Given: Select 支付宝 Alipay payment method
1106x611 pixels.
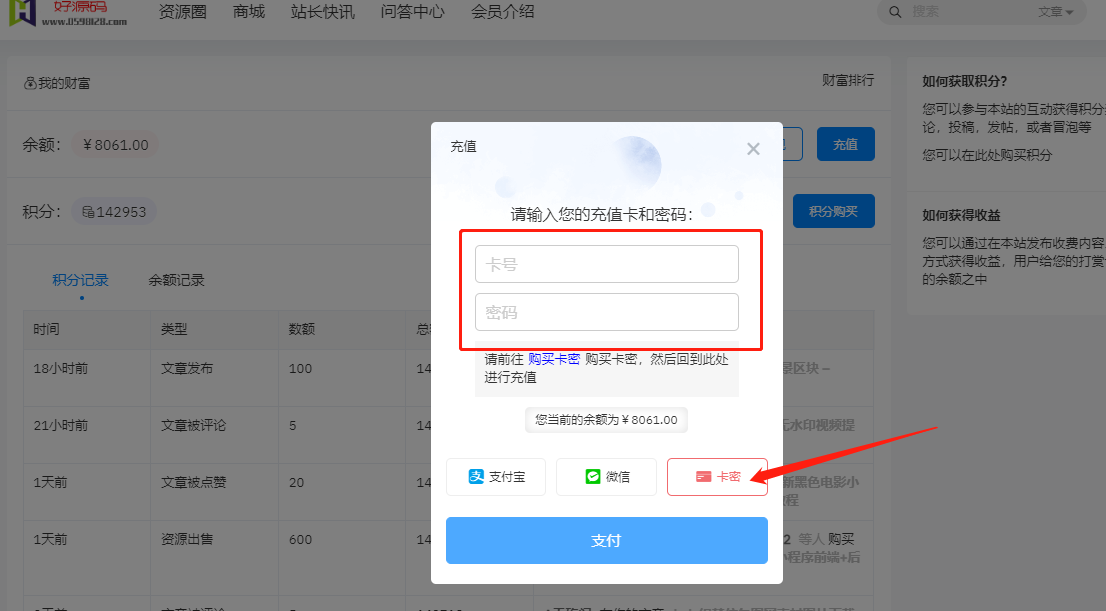Looking at the screenshot, I should 496,477.
